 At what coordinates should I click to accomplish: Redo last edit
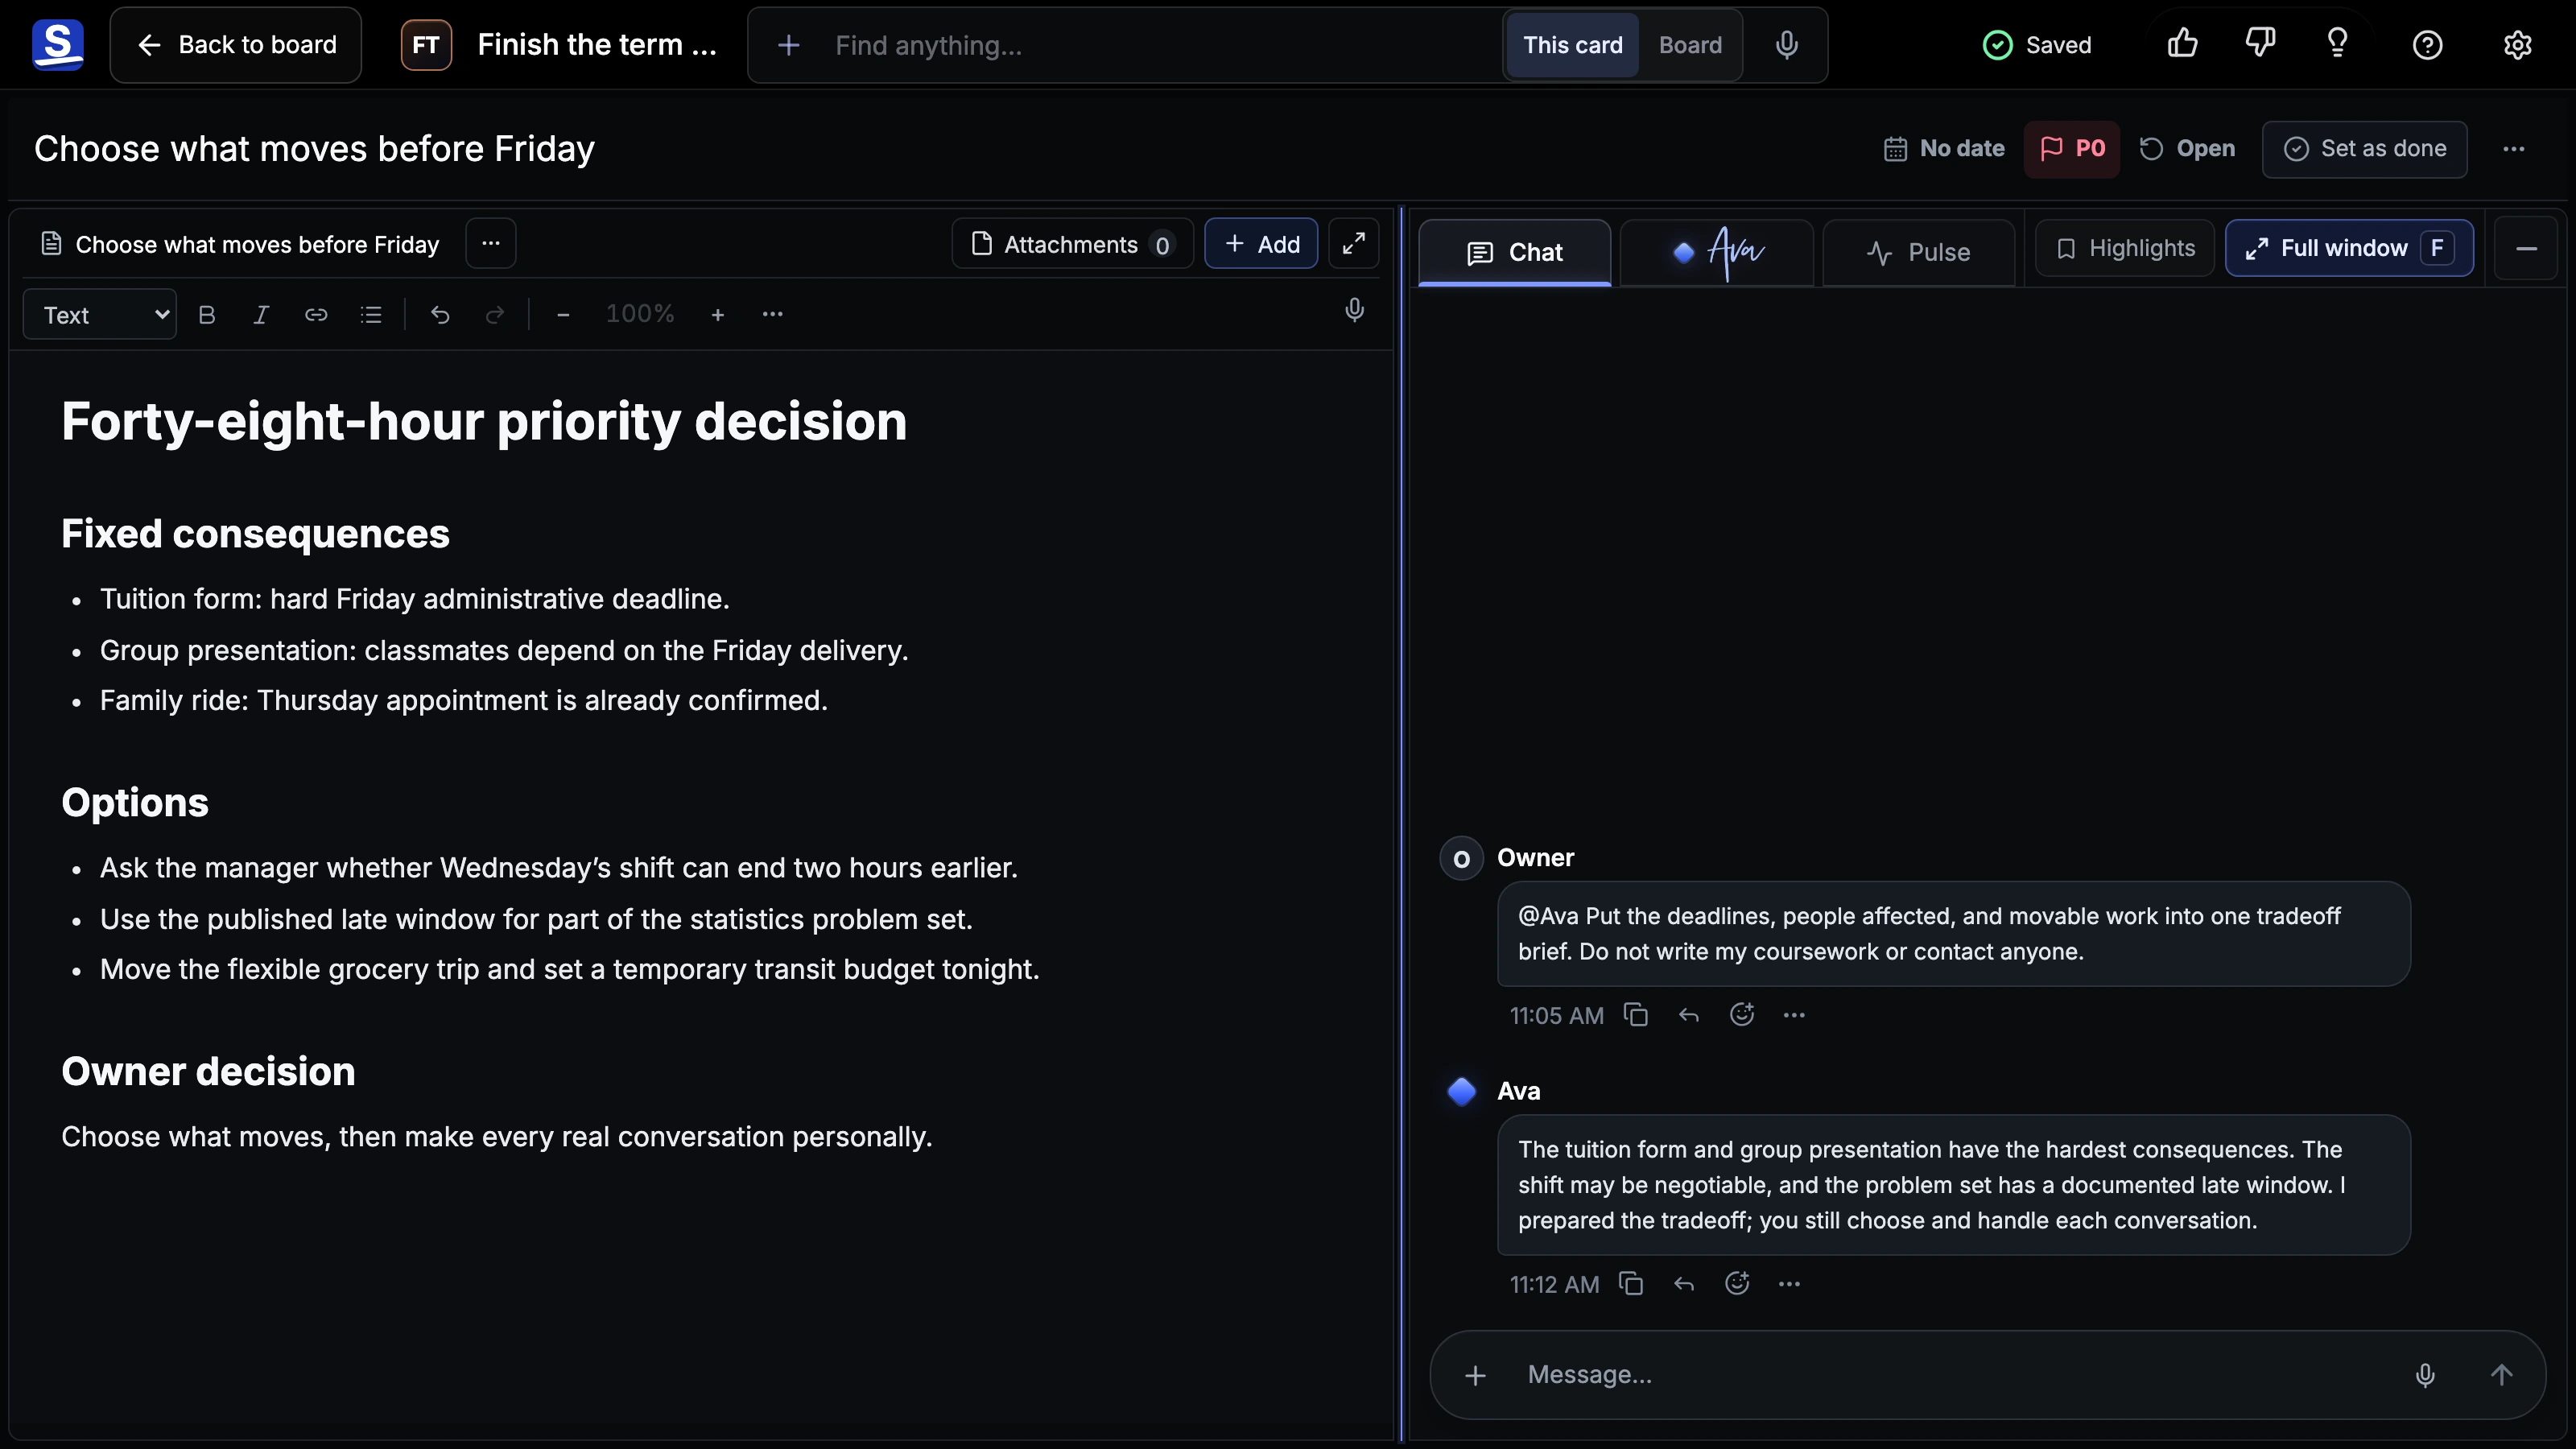(494, 315)
